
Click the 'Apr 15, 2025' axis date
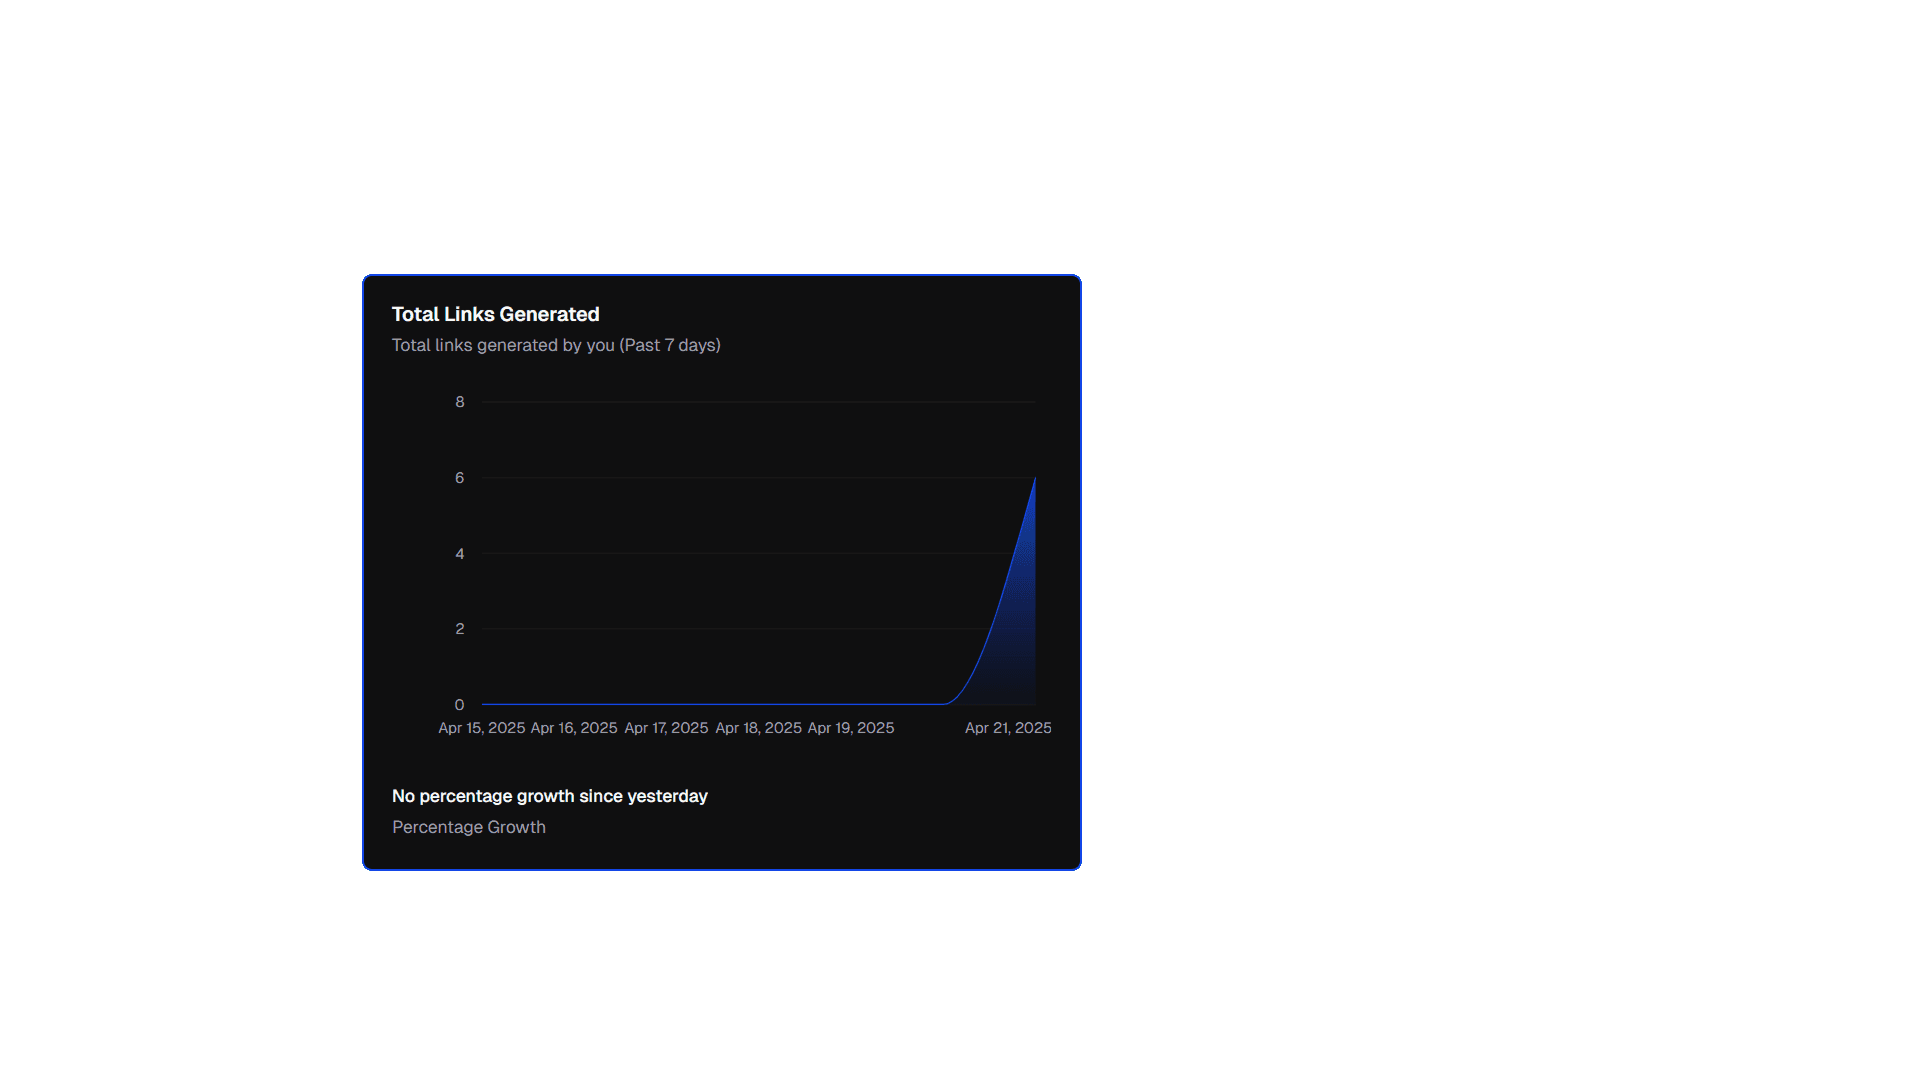pyautogui.click(x=482, y=728)
